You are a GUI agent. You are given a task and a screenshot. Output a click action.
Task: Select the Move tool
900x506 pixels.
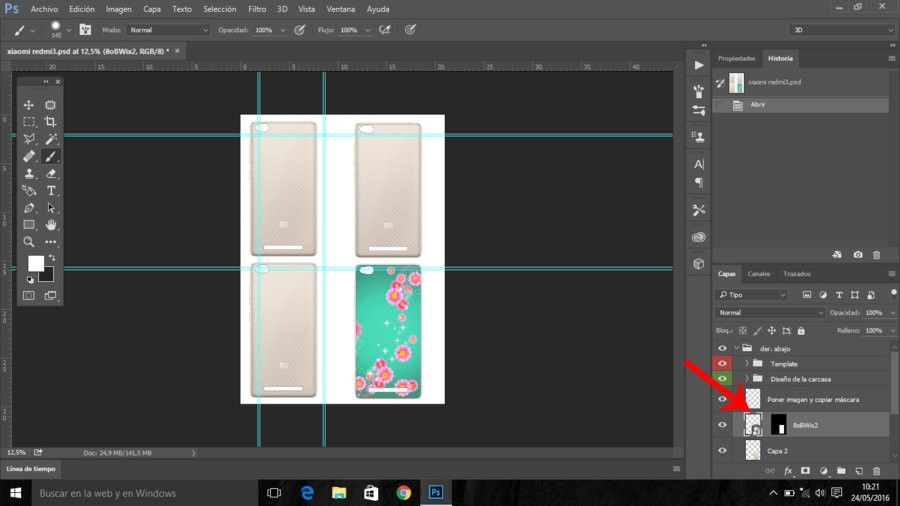(29, 105)
